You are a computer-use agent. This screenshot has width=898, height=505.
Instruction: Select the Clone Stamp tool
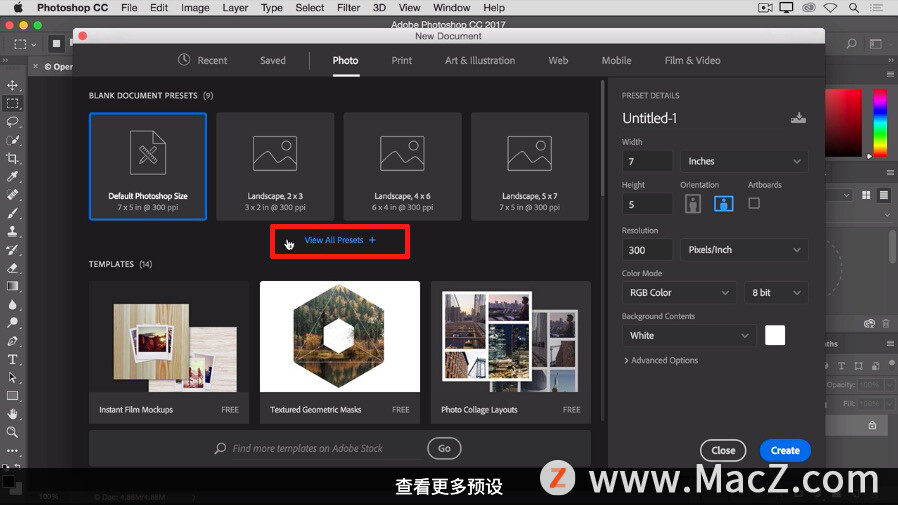point(12,231)
